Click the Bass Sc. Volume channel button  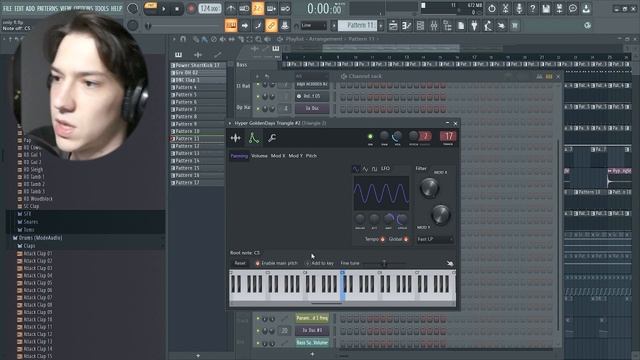click(312, 343)
